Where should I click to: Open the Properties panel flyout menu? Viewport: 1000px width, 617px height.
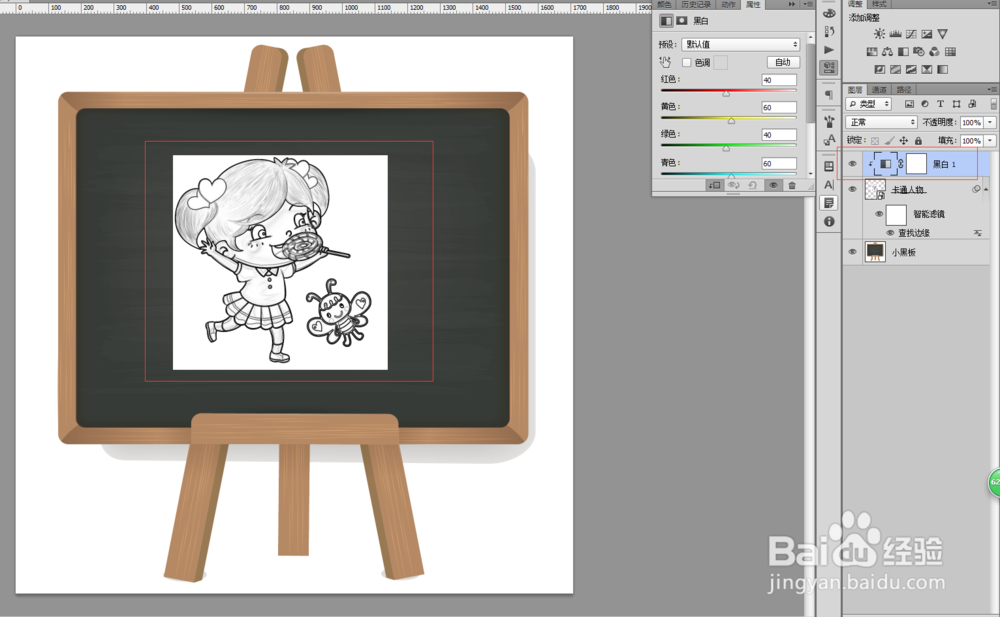(x=807, y=4)
